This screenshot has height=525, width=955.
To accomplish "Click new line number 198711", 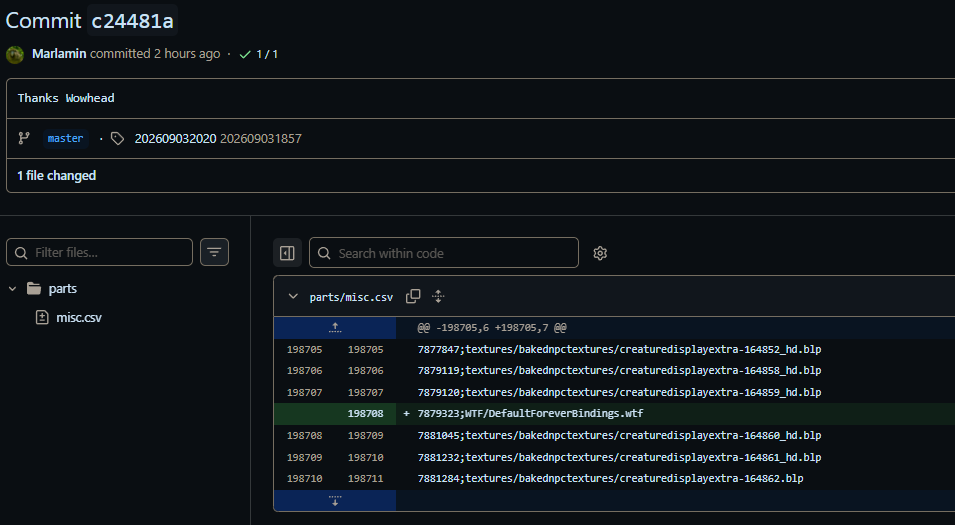I will coord(365,479).
